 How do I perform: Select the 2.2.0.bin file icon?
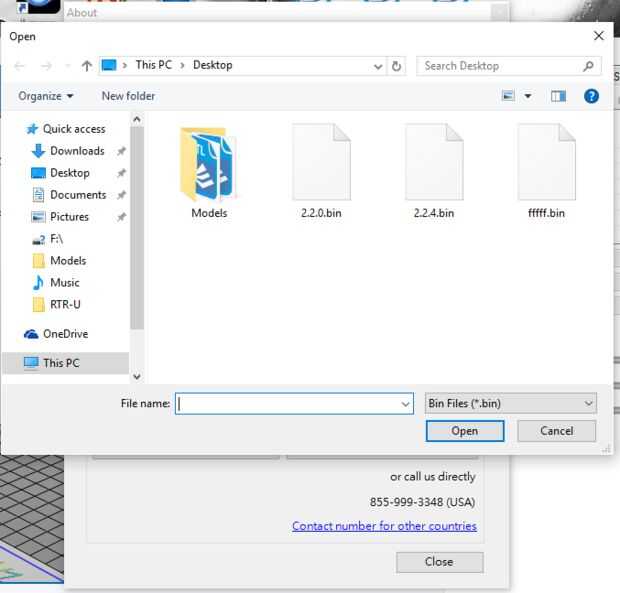[x=321, y=162]
